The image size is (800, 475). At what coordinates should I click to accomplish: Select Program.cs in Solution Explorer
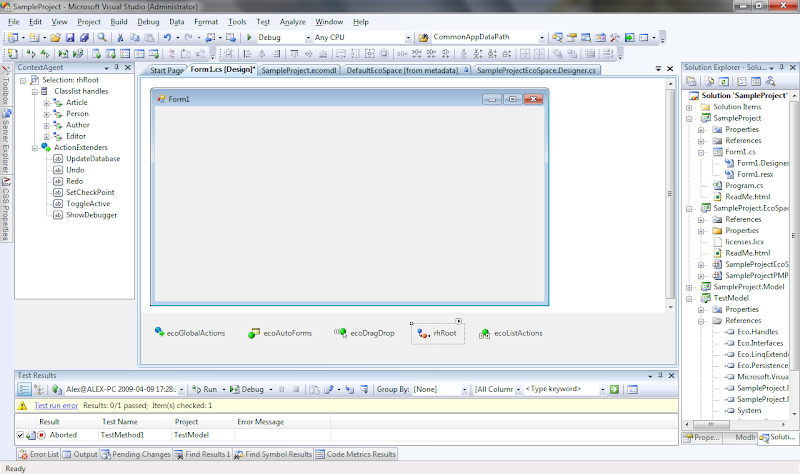click(x=744, y=186)
